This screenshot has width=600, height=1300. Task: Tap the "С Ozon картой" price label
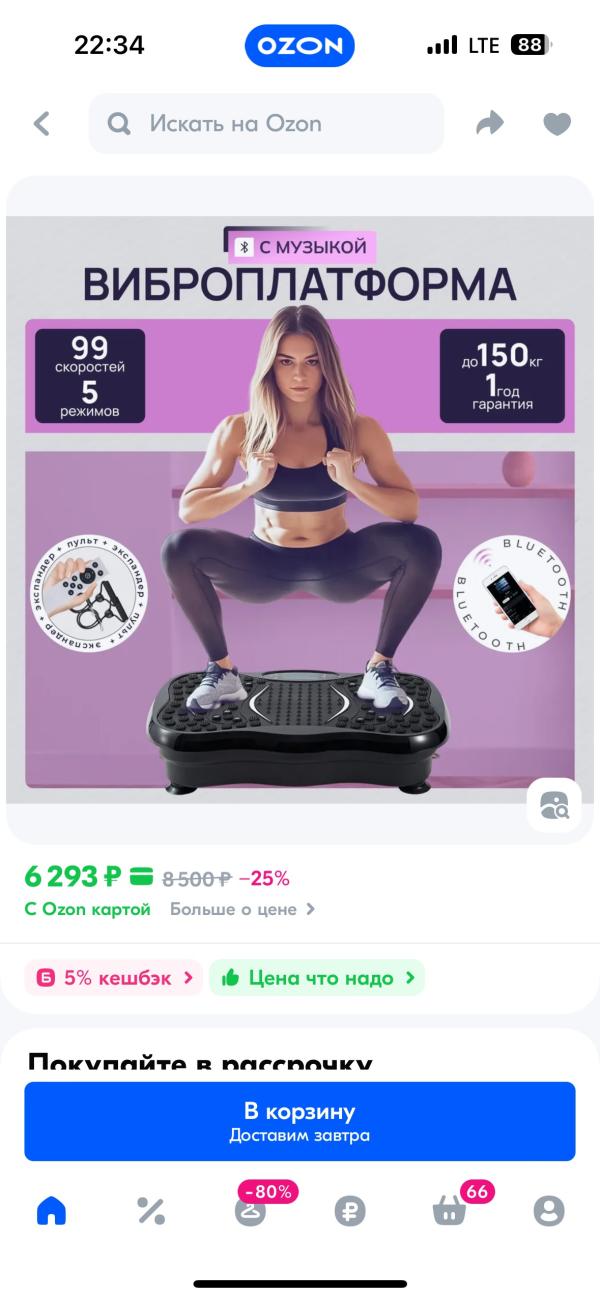88,909
